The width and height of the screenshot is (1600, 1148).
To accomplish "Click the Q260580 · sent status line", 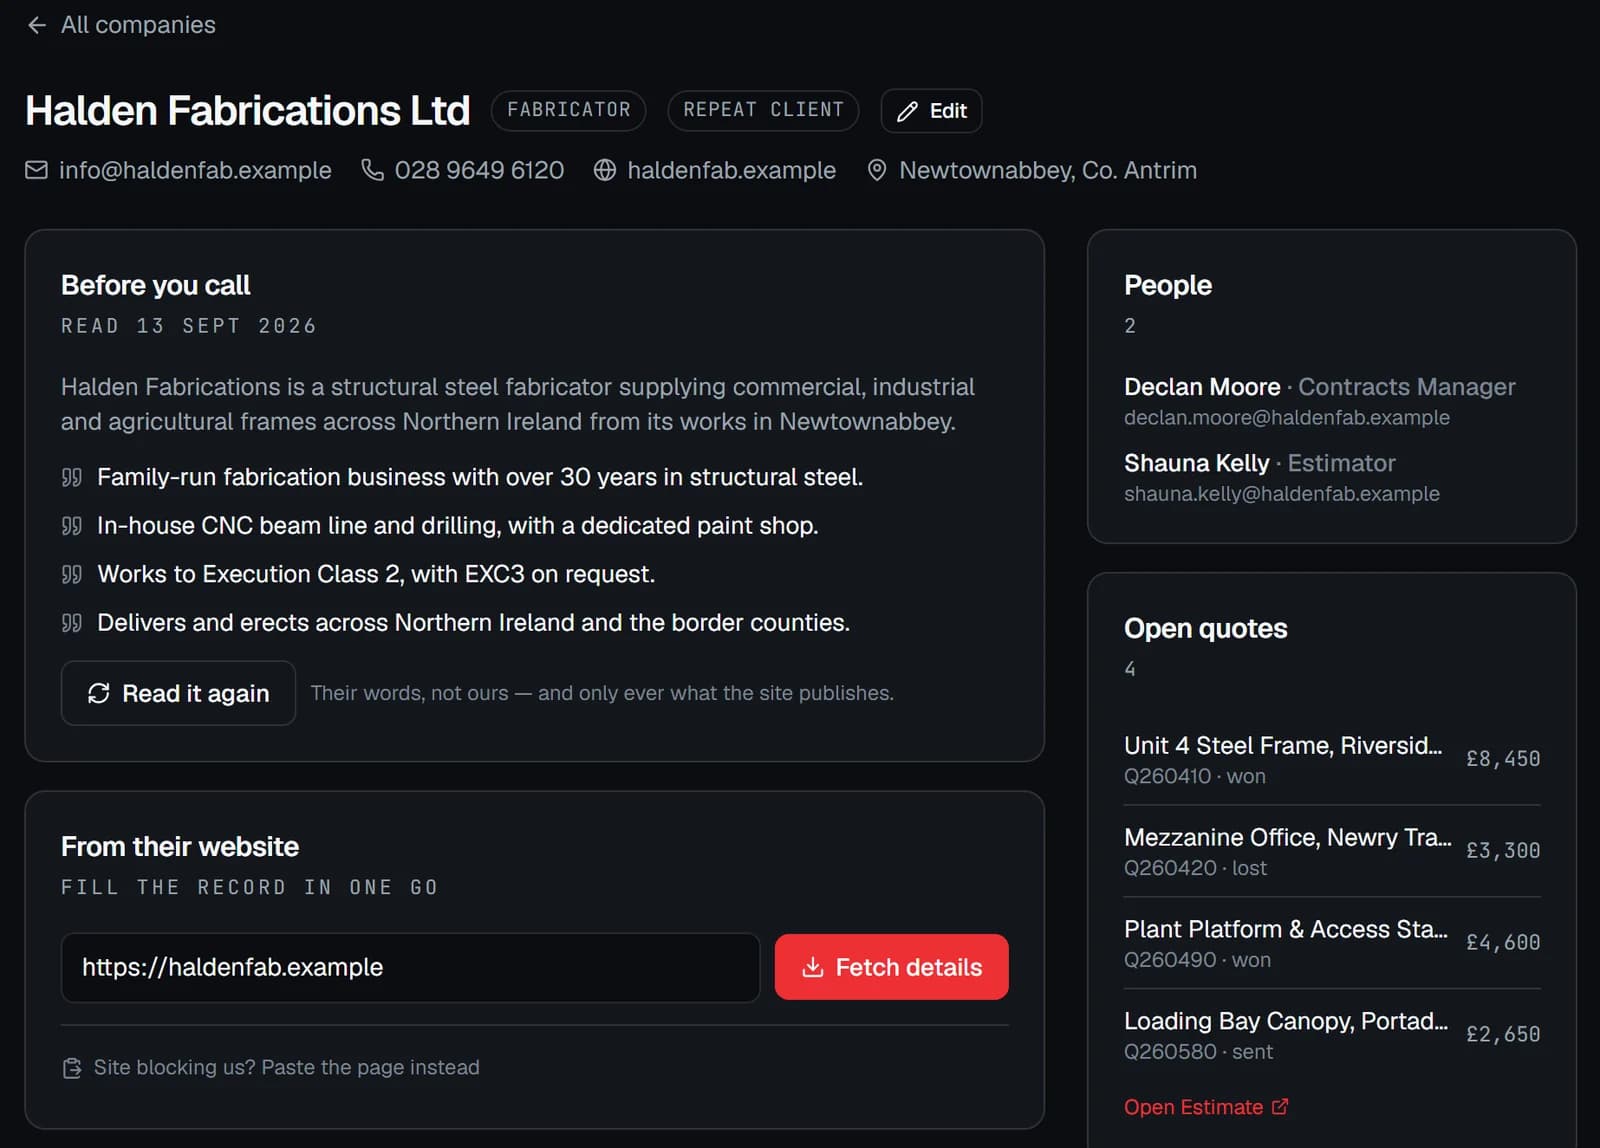I will (x=1198, y=1052).
